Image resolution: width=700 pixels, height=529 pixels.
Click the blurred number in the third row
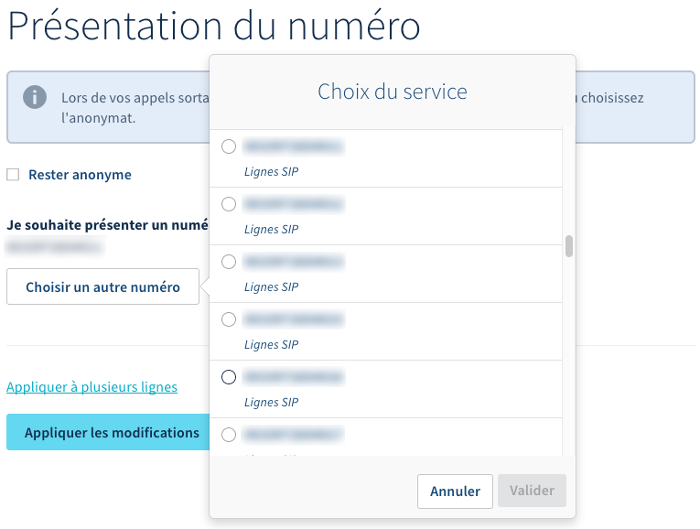coord(294,263)
